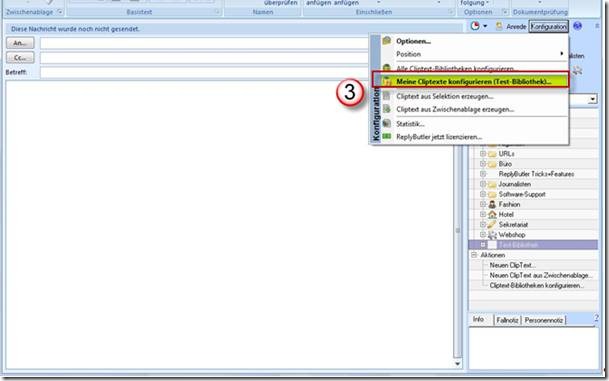
Task: Click the Anrede button label
Action: 516,27
